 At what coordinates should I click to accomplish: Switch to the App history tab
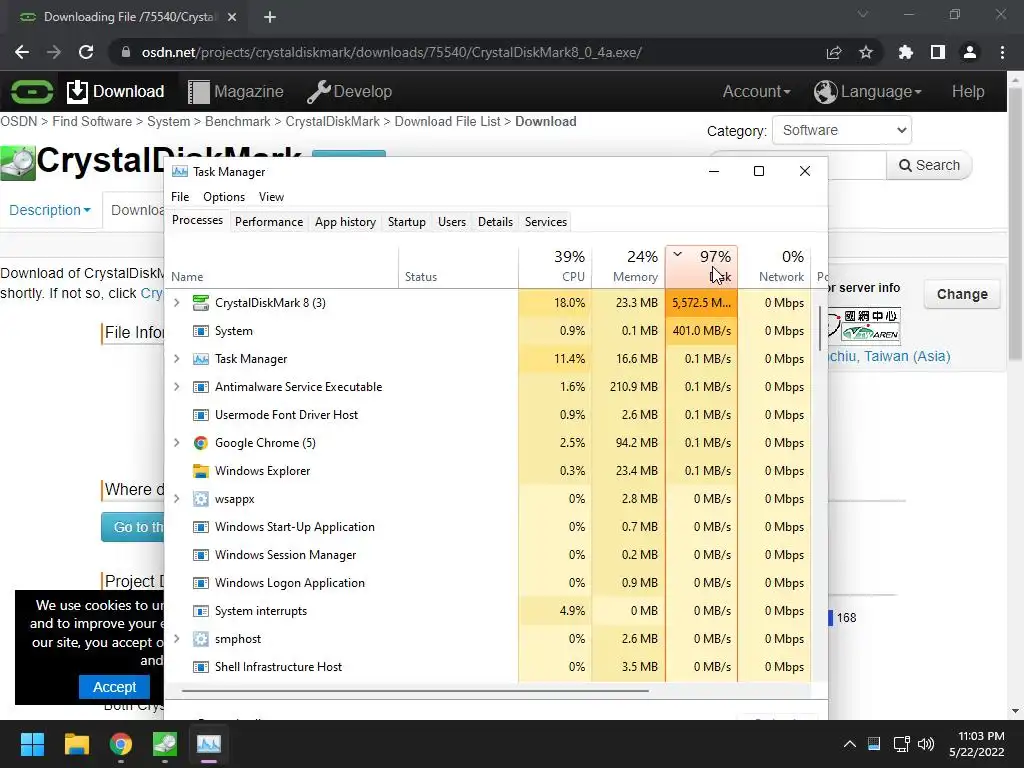(x=345, y=222)
